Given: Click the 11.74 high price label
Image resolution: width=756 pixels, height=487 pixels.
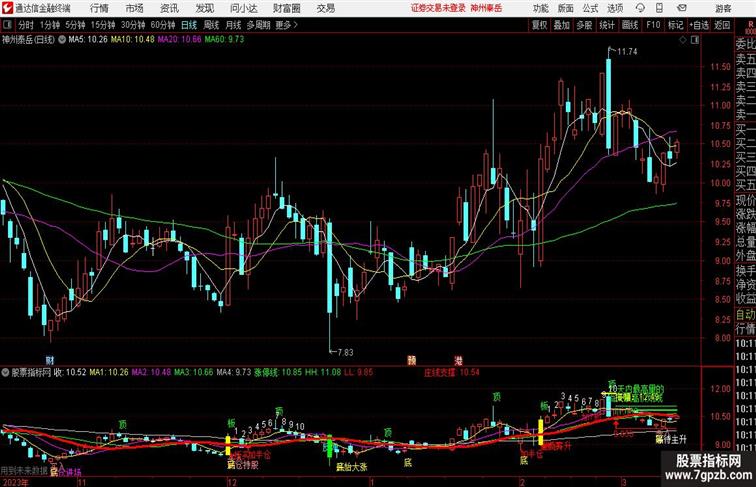Looking at the screenshot, I should coord(627,52).
